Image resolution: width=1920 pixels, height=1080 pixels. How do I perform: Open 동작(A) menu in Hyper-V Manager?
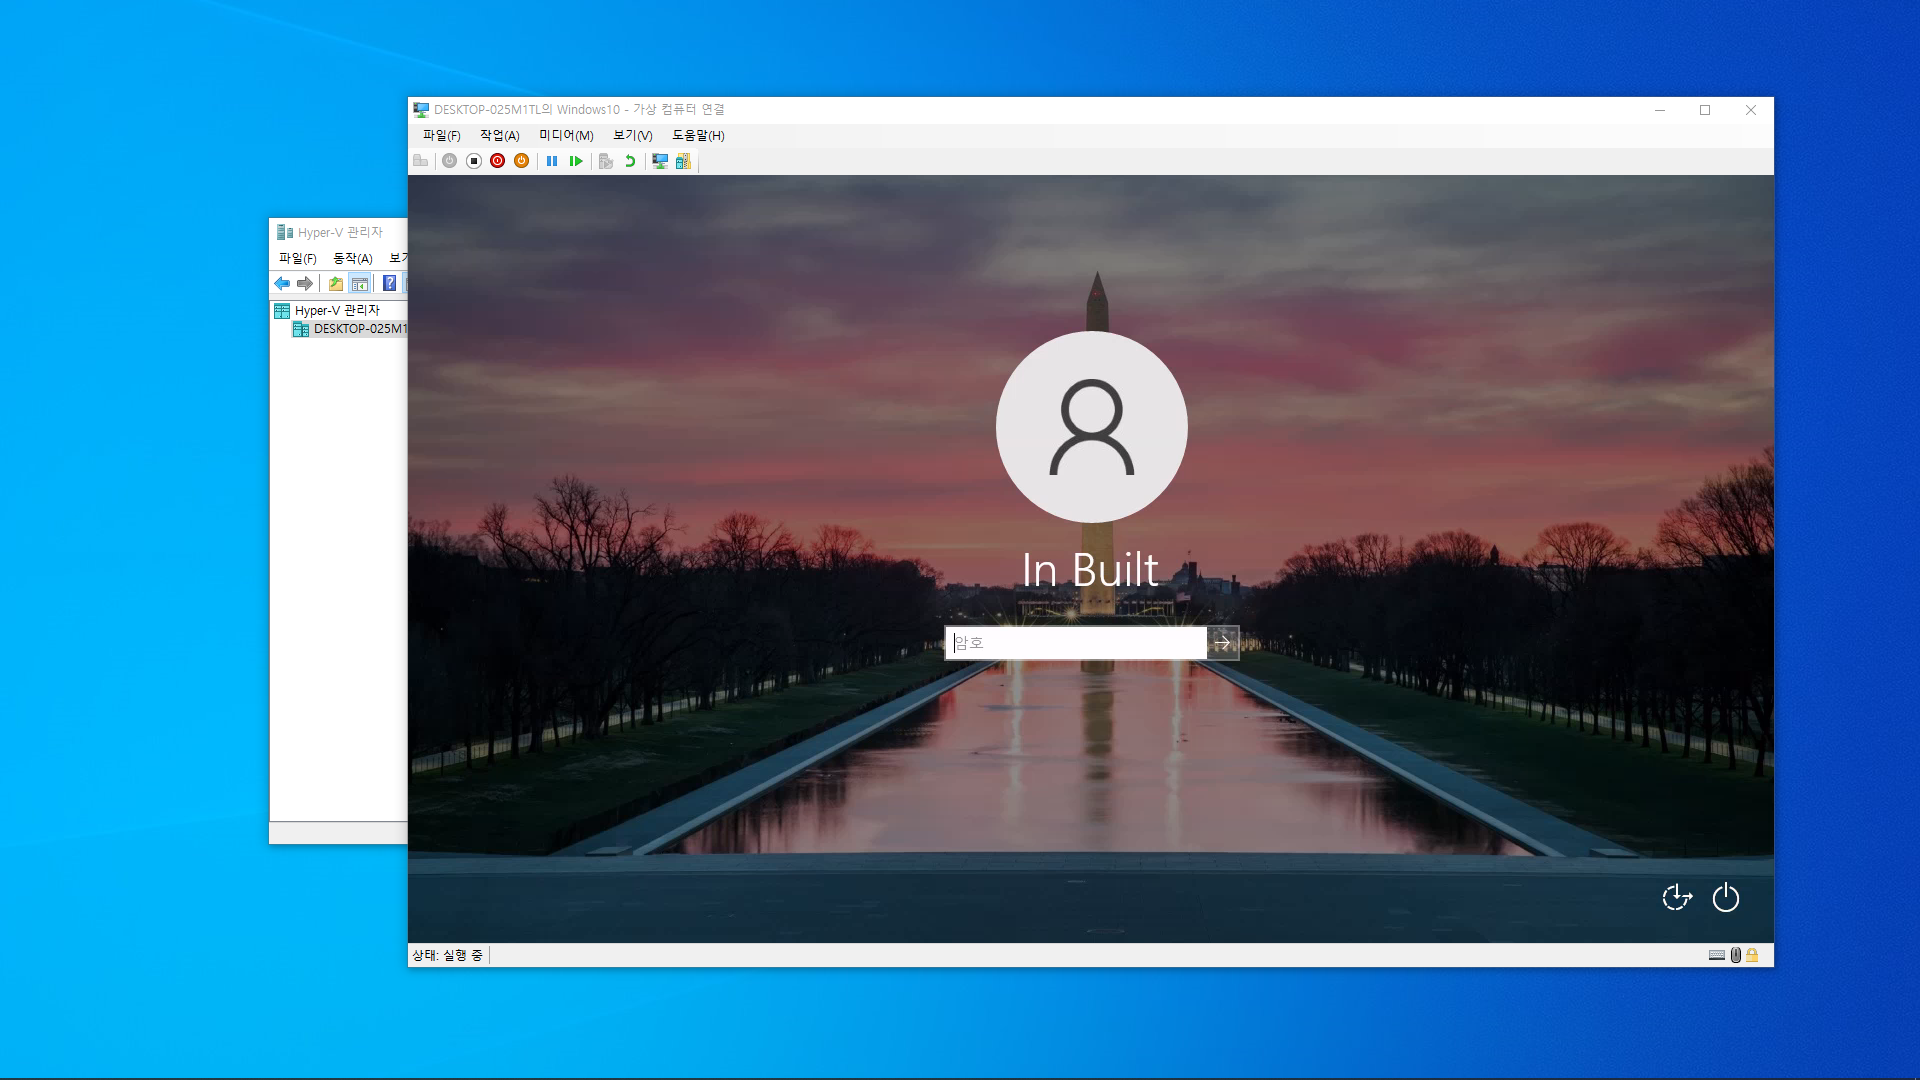click(352, 258)
